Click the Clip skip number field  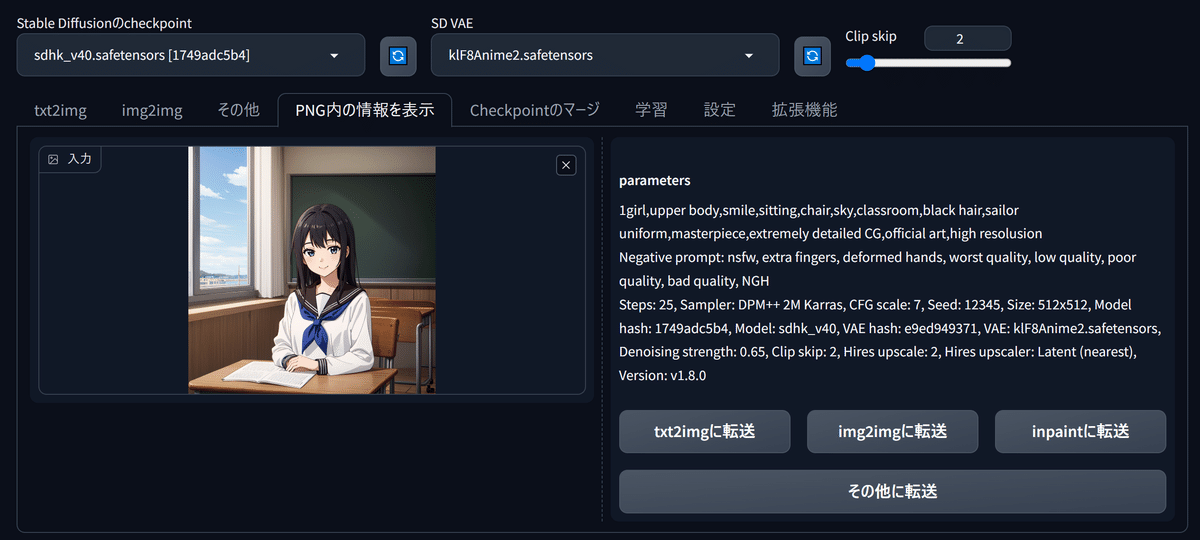967,38
